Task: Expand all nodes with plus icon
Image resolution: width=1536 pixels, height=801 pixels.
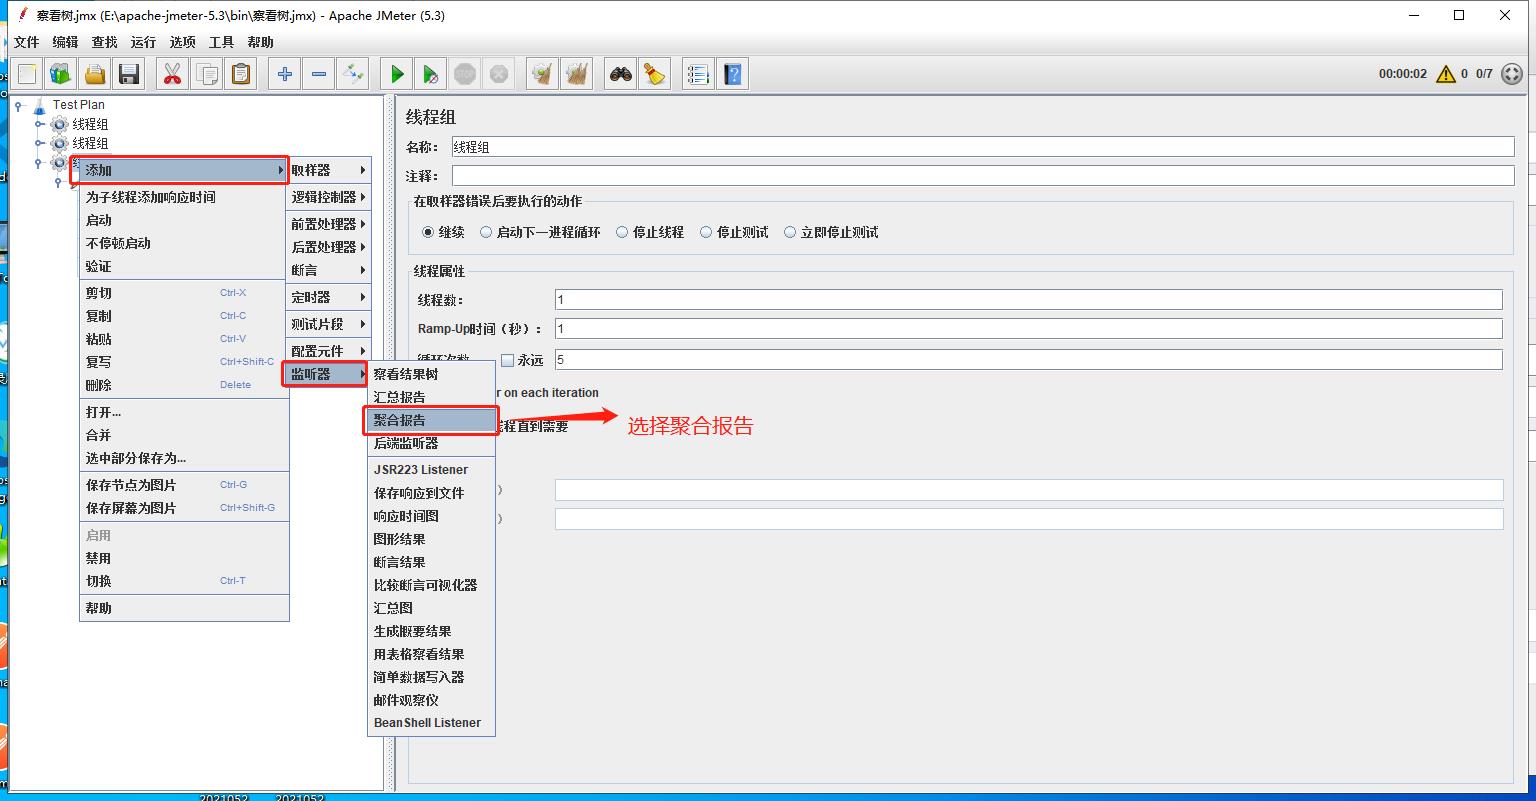Action: point(285,74)
